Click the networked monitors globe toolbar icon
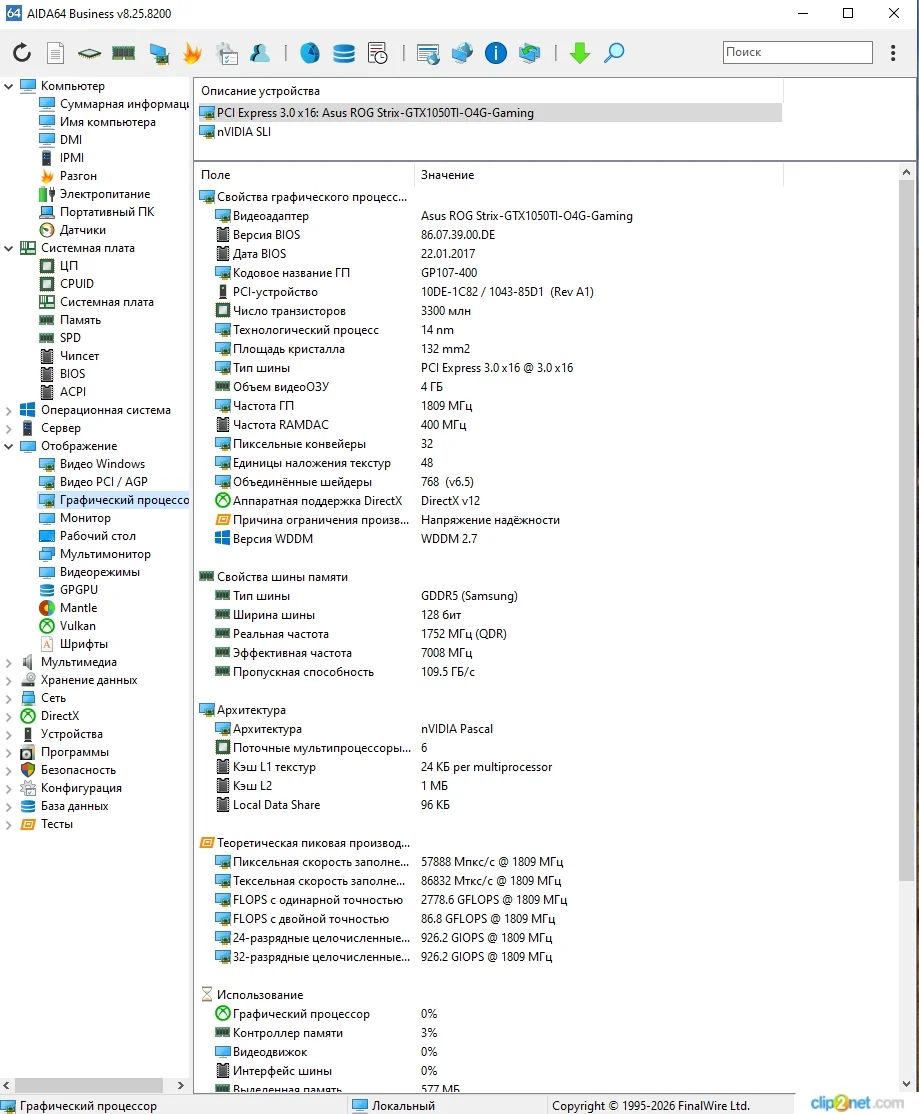The height and width of the screenshot is (1114, 919). point(462,53)
